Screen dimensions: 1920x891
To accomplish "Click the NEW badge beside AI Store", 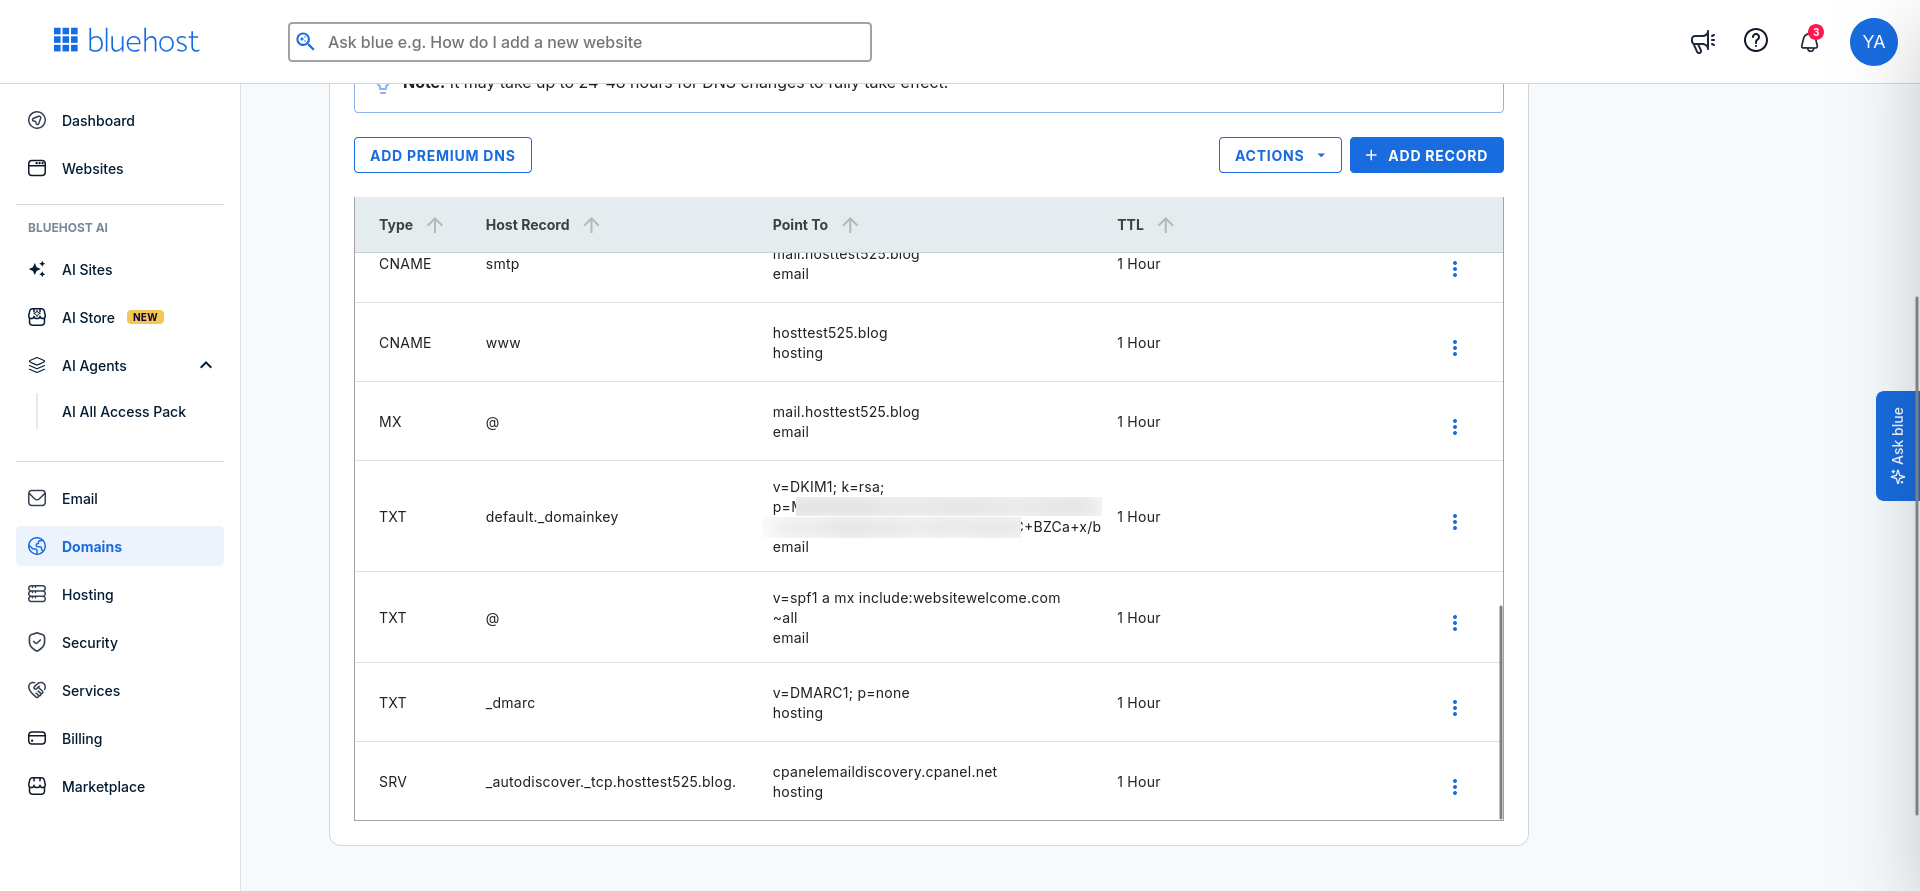I will click(x=146, y=317).
